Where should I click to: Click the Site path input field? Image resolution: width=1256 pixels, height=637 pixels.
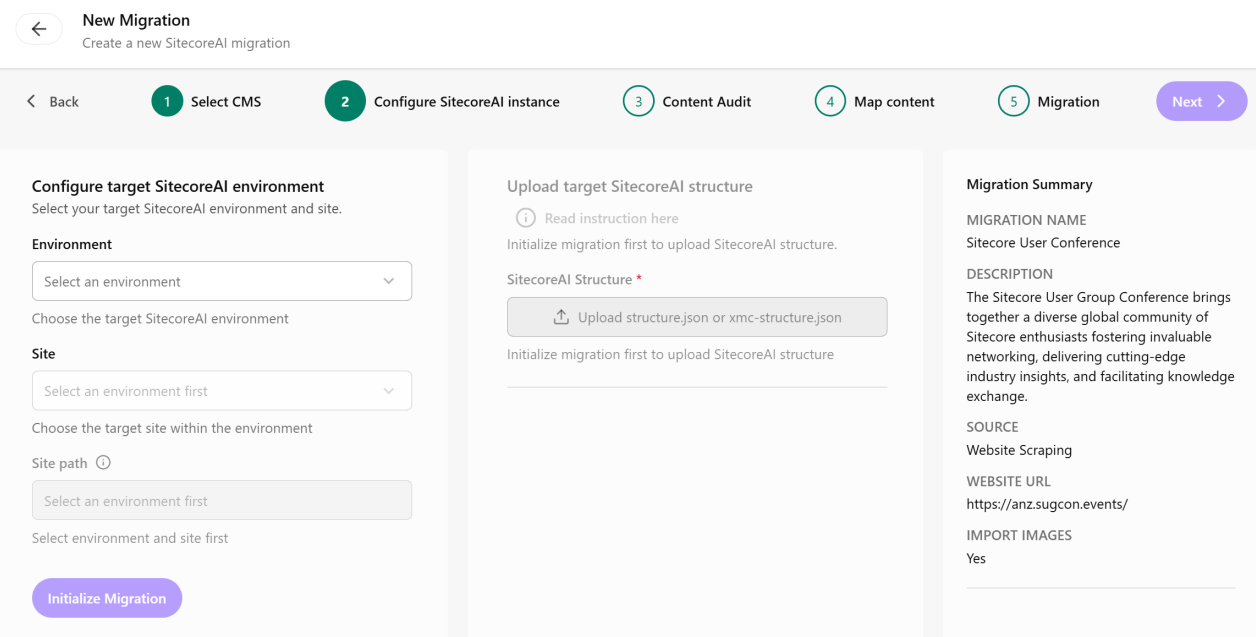pyautogui.click(x=222, y=500)
